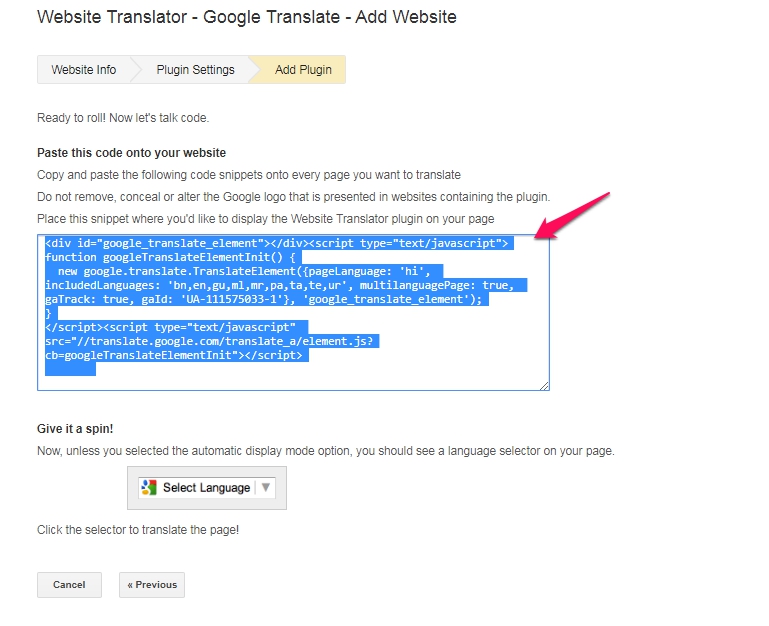
Task: Click the 'Place this snippet where you'd like' instruction
Action: pyautogui.click(x=266, y=219)
